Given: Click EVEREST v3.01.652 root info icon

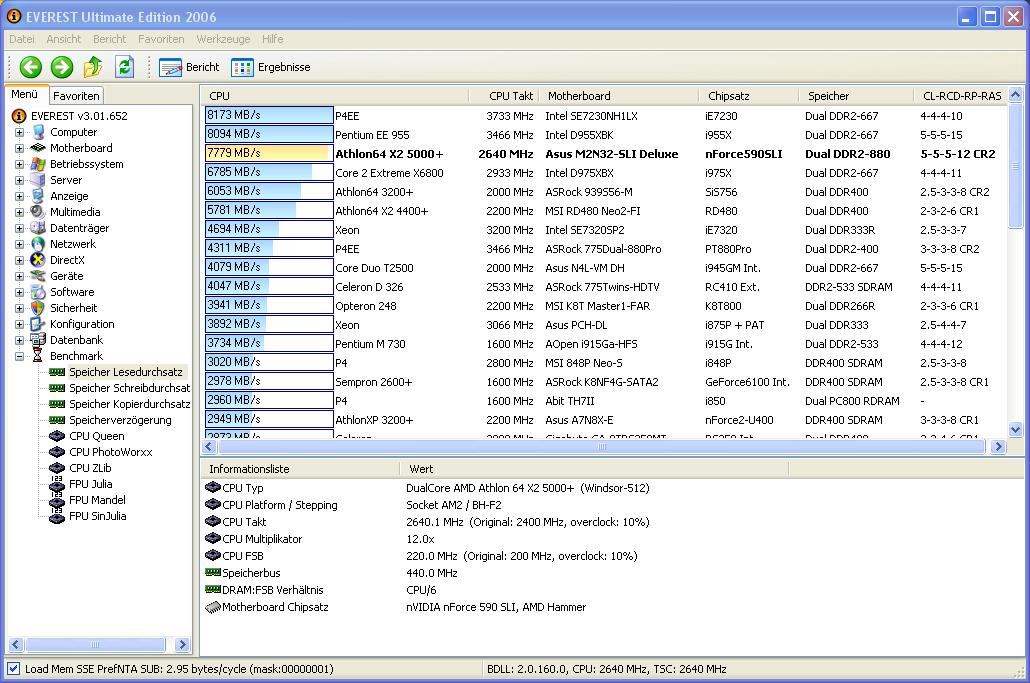Looking at the screenshot, I should [19, 116].
